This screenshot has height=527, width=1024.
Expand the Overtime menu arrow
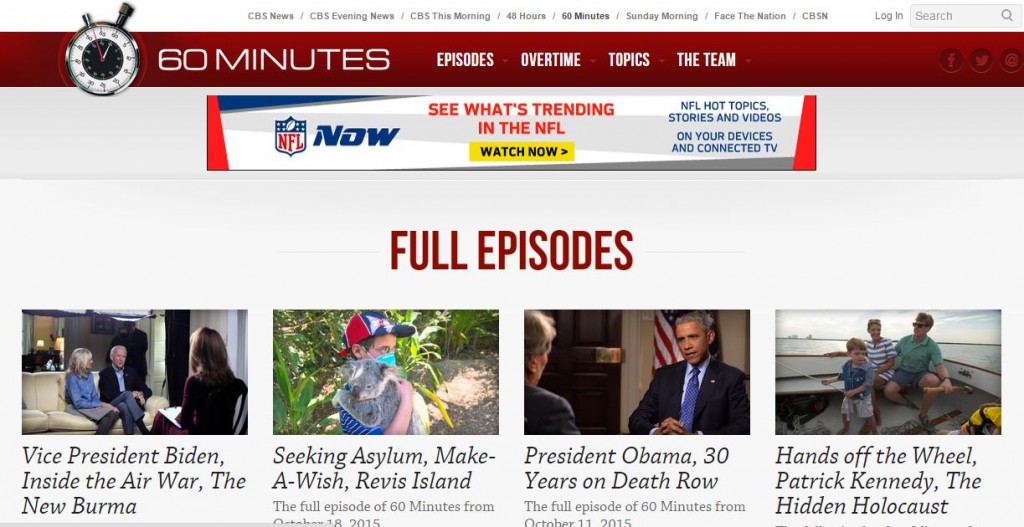click(592, 61)
